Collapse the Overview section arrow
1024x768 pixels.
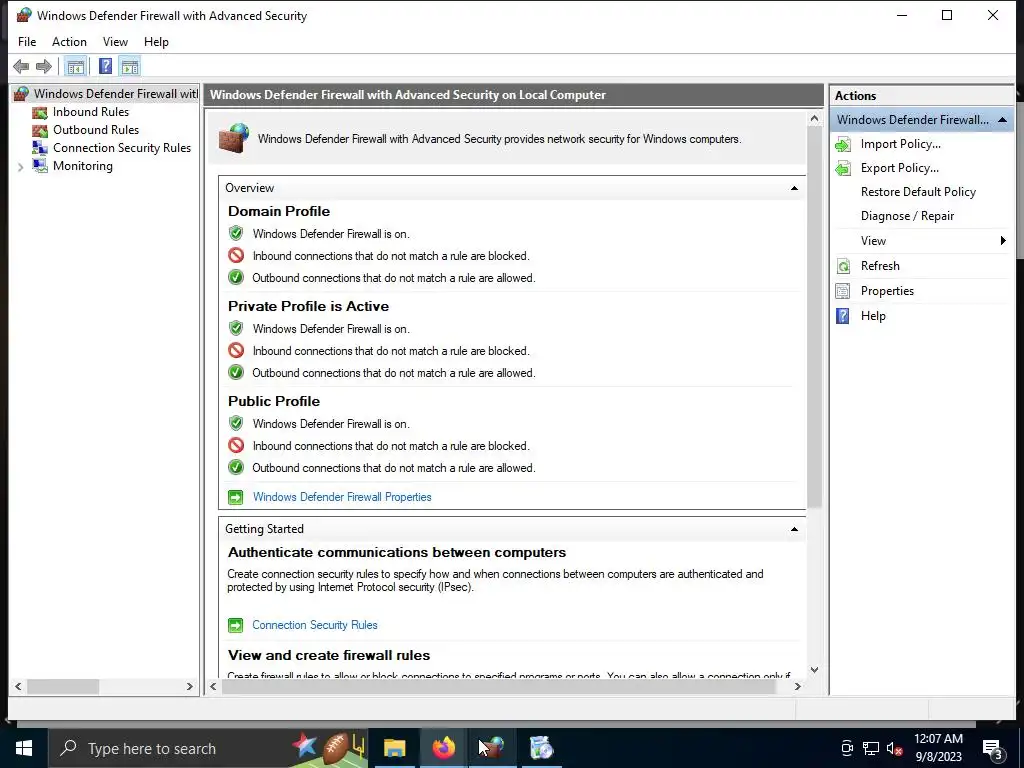[x=794, y=188]
